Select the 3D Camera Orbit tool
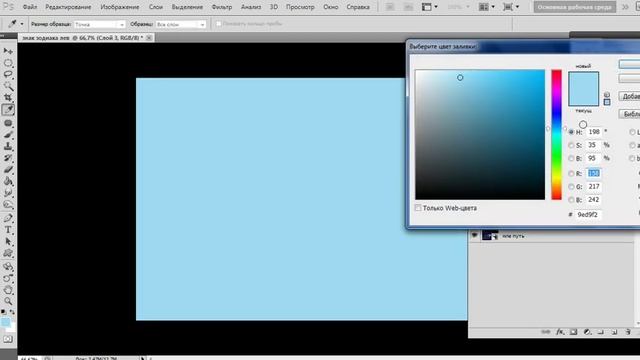This screenshot has width=640, height=360. [x=8, y=278]
